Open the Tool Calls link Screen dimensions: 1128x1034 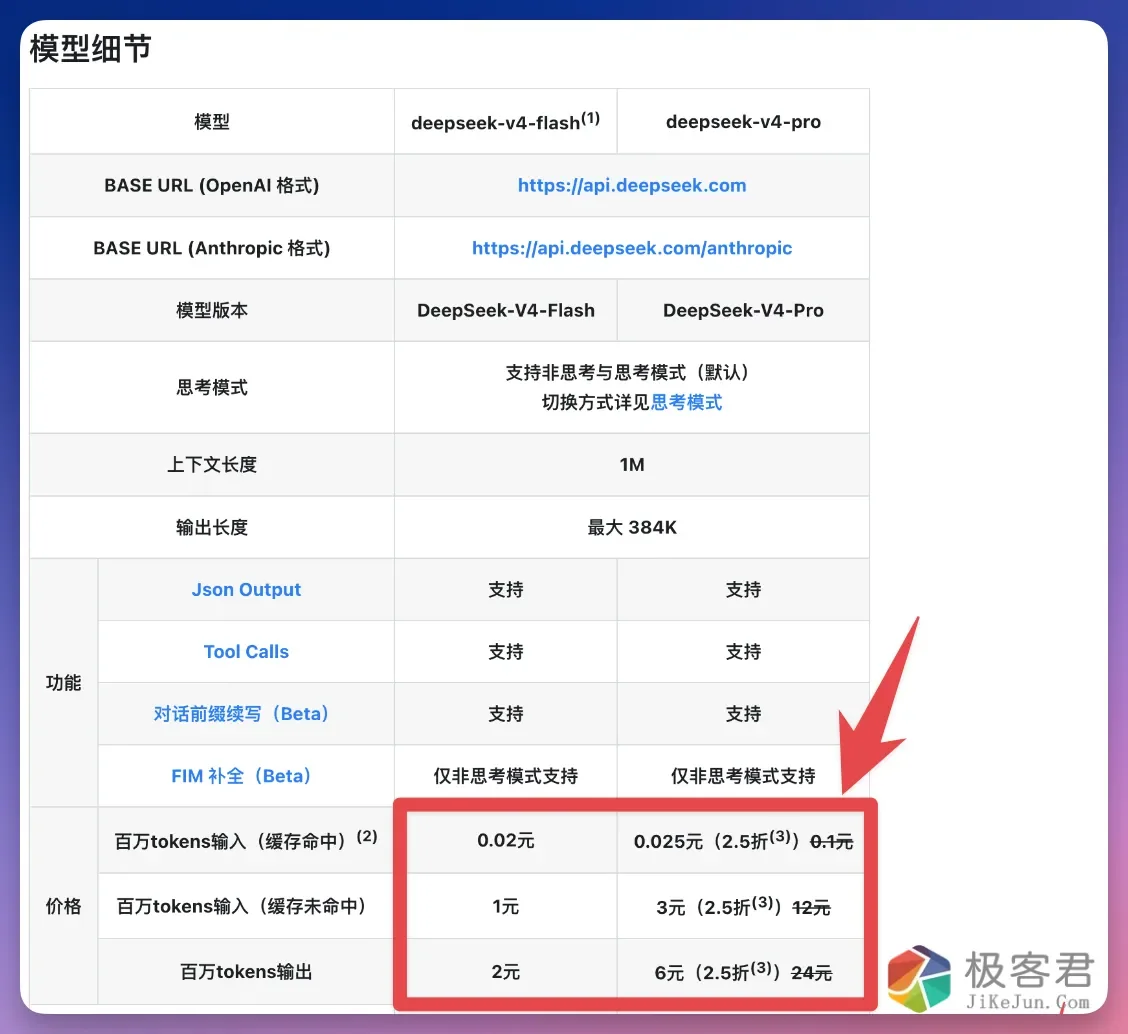click(246, 652)
